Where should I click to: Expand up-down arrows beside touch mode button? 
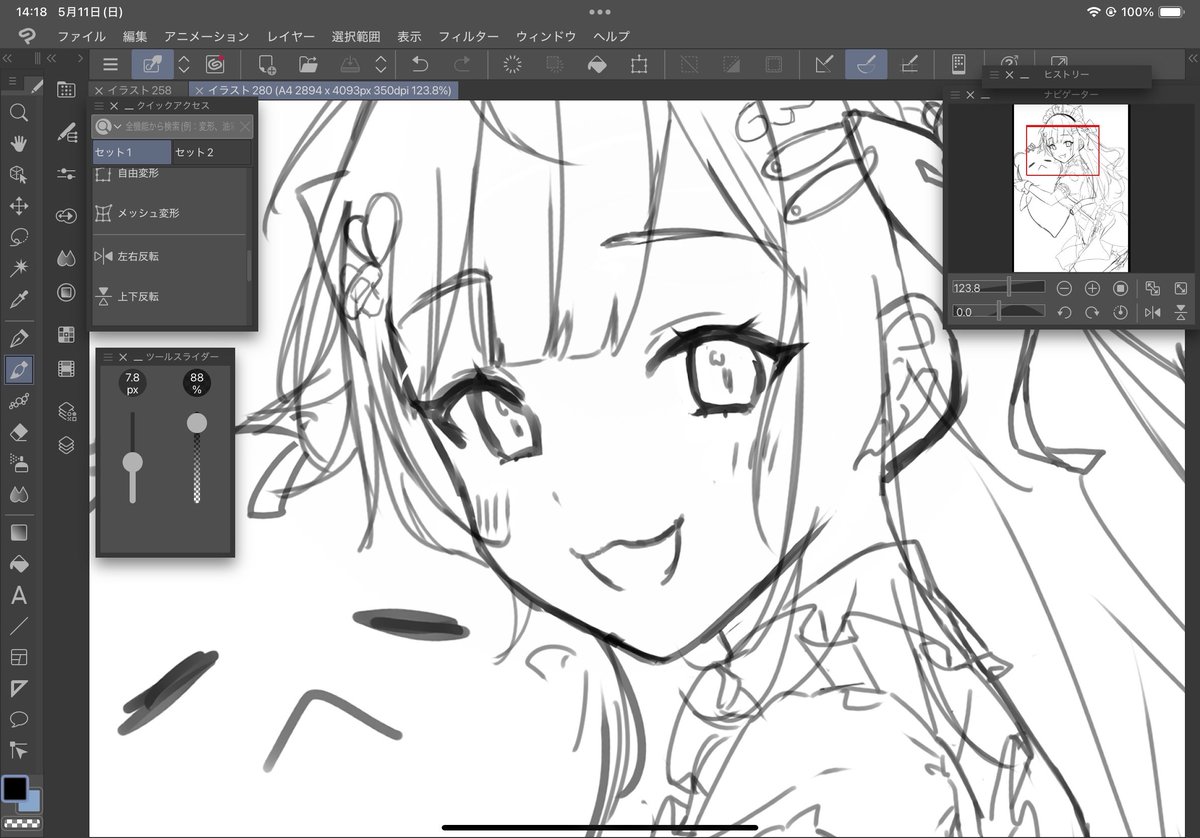coord(184,65)
